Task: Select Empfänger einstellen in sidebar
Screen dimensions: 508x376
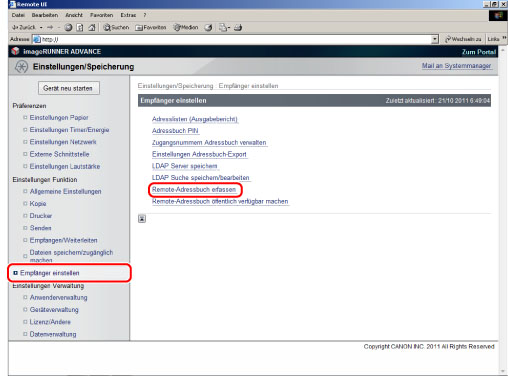Action: pos(50,273)
